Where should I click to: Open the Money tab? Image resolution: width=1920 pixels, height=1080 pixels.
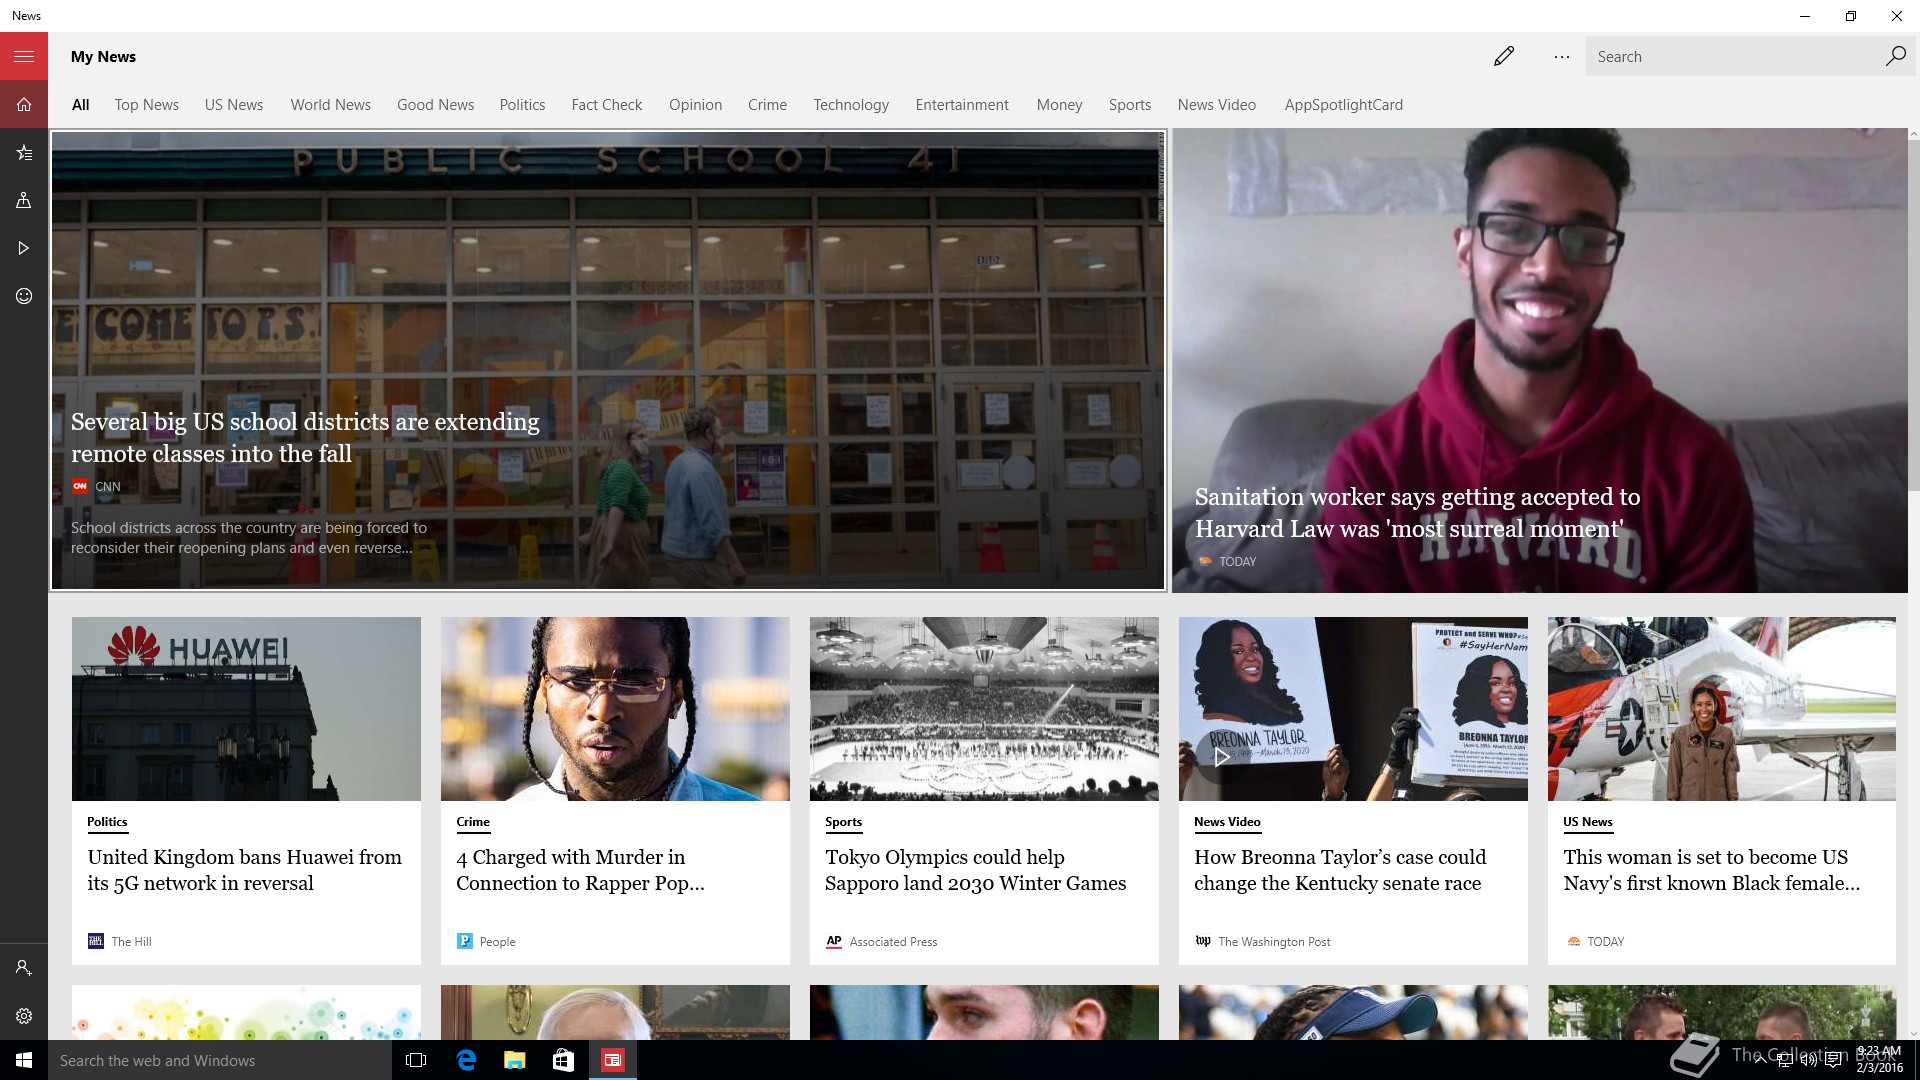pos(1059,105)
